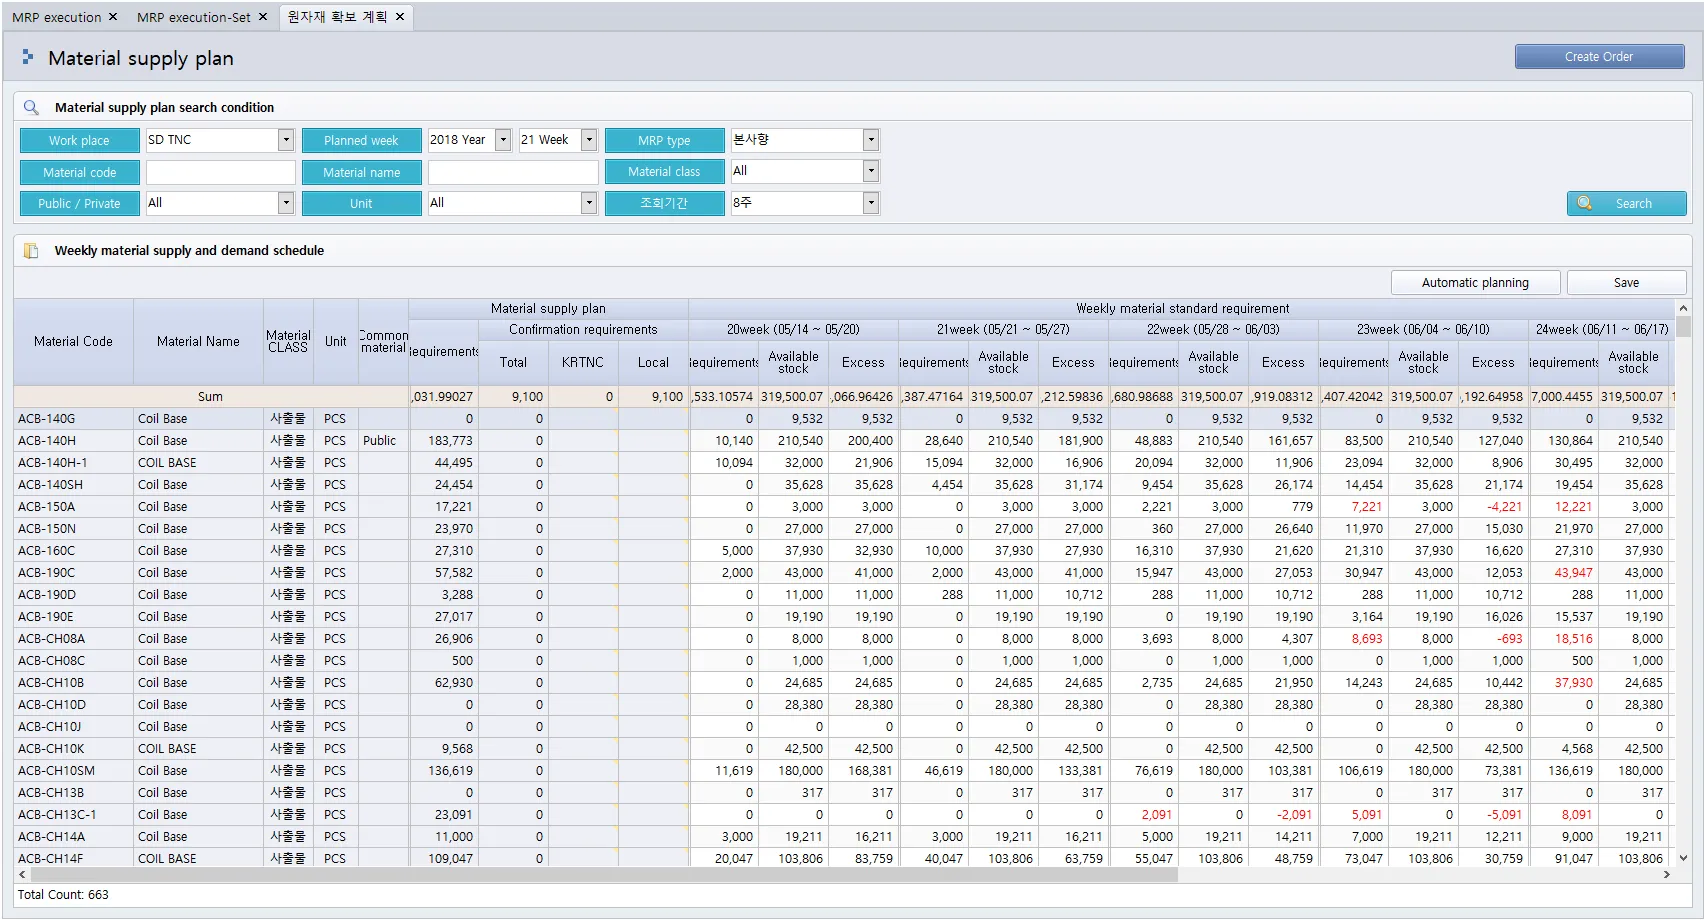Screen dimensions: 1704x920
Task: Close the 원자재 확보 계획 tab
Action: [400, 17]
